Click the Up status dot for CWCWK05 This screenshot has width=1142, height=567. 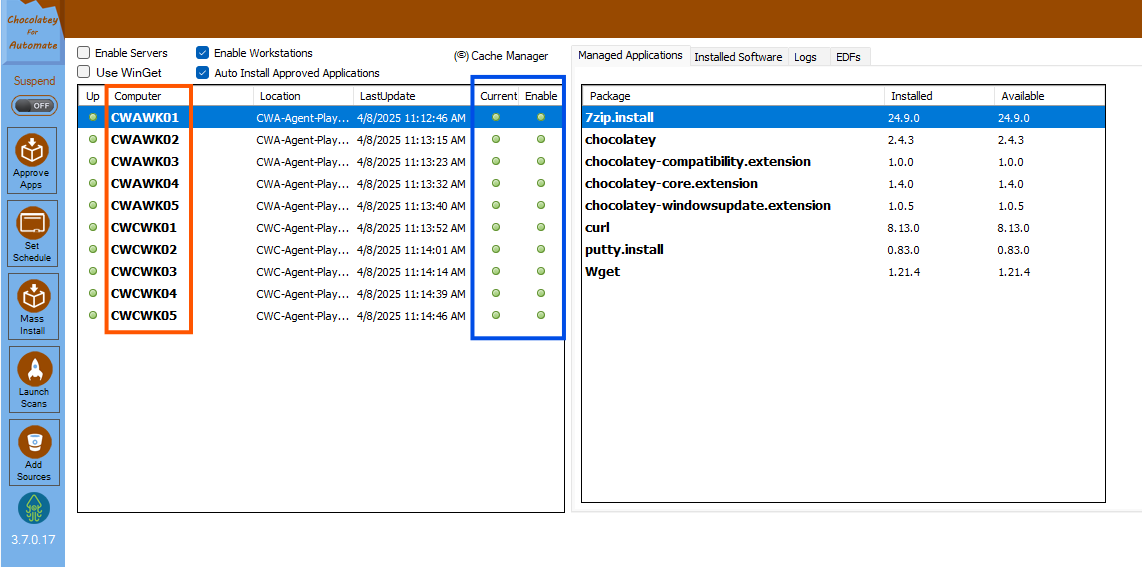pos(92,315)
